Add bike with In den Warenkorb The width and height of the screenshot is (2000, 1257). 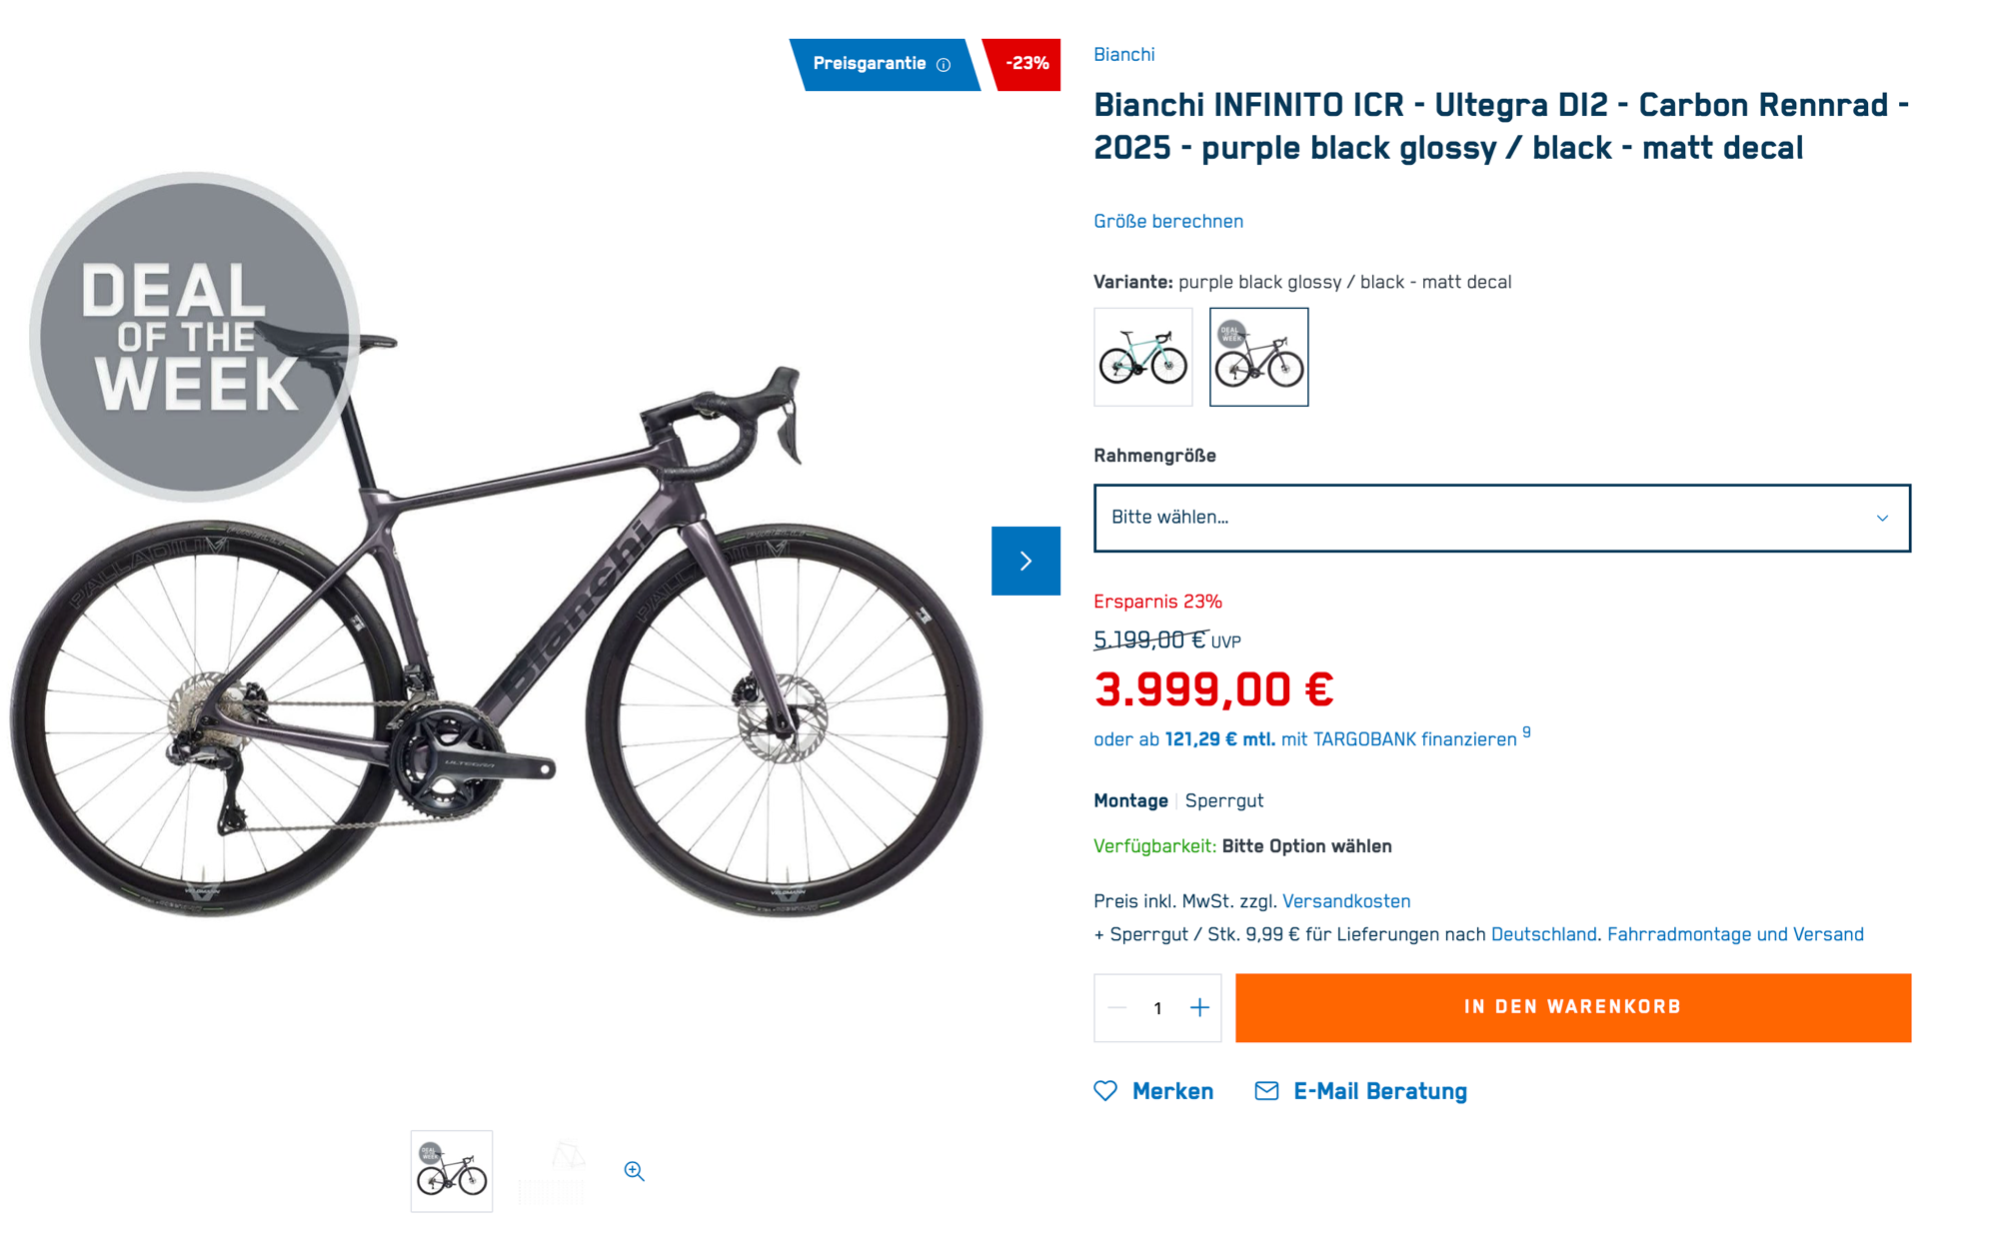click(x=1572, y=1008)
